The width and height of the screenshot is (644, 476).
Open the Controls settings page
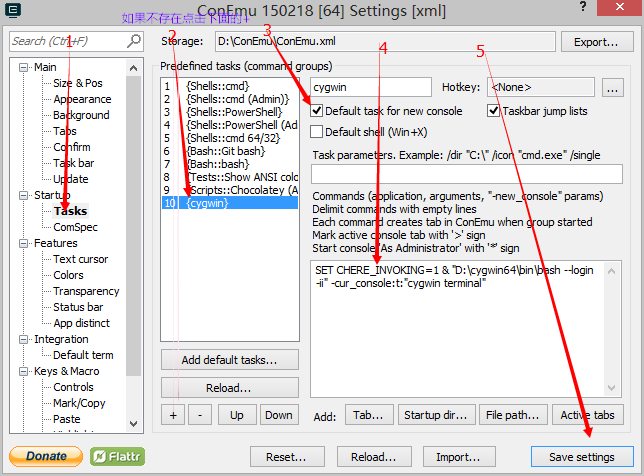point(74,388)
